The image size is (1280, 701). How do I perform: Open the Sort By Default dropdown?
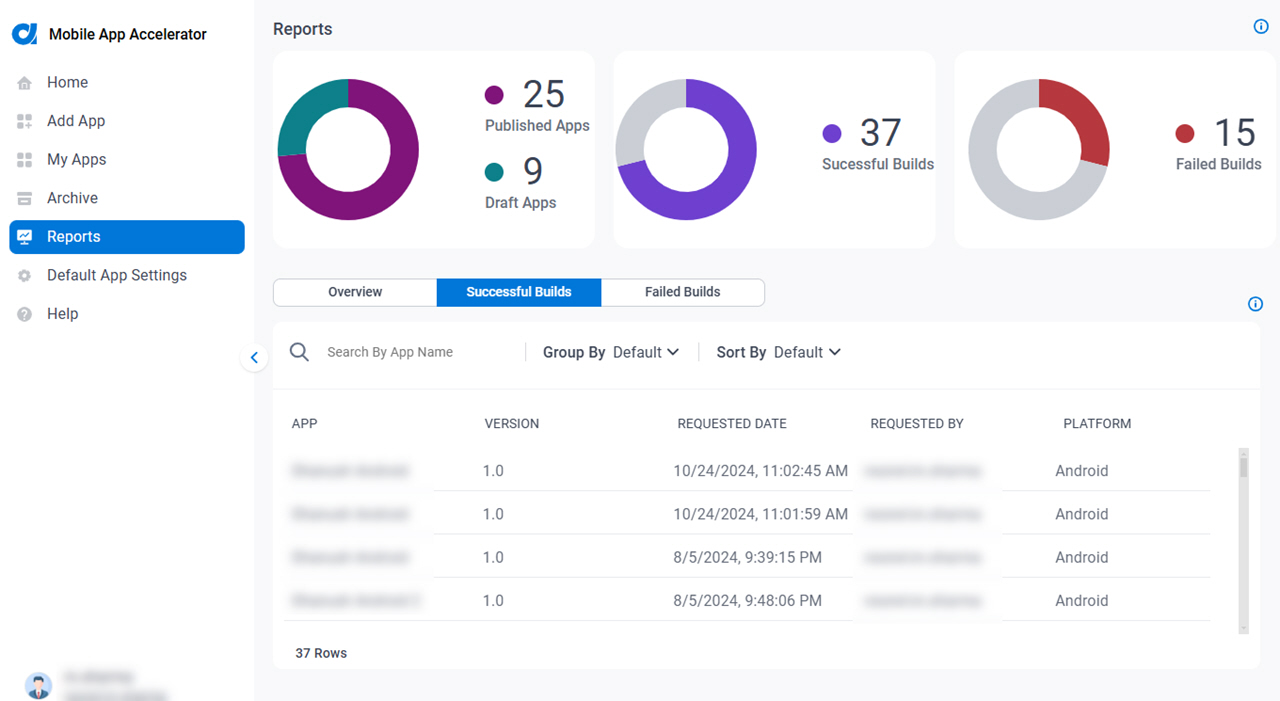[x=779, y=352]
